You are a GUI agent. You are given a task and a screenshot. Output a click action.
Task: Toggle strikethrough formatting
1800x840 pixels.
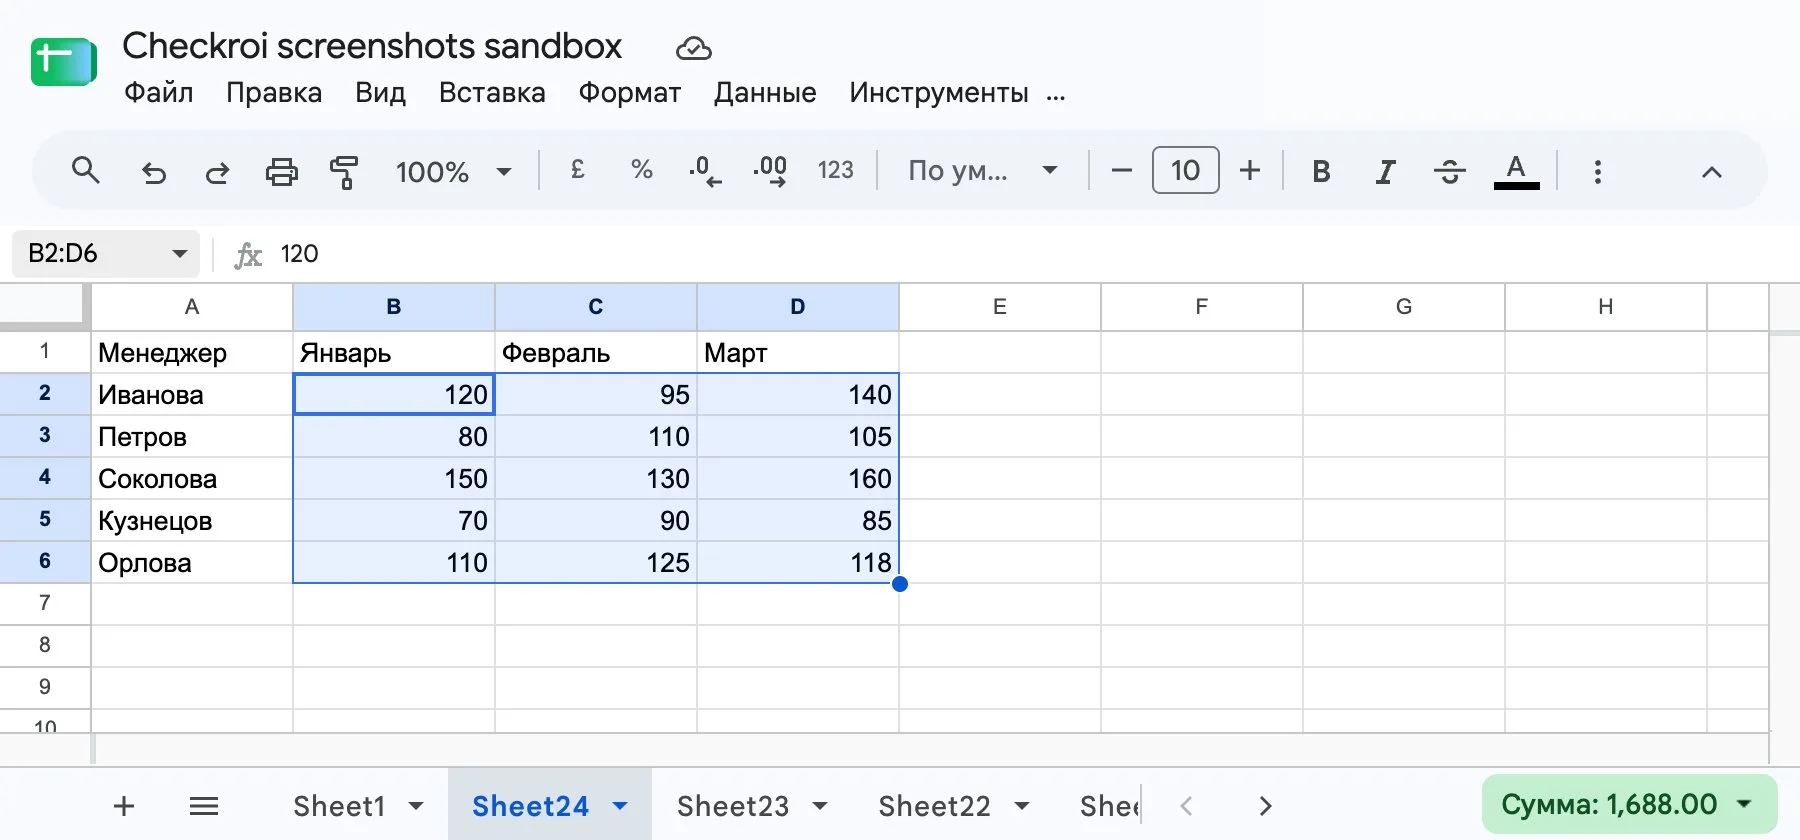[1449, 172]
